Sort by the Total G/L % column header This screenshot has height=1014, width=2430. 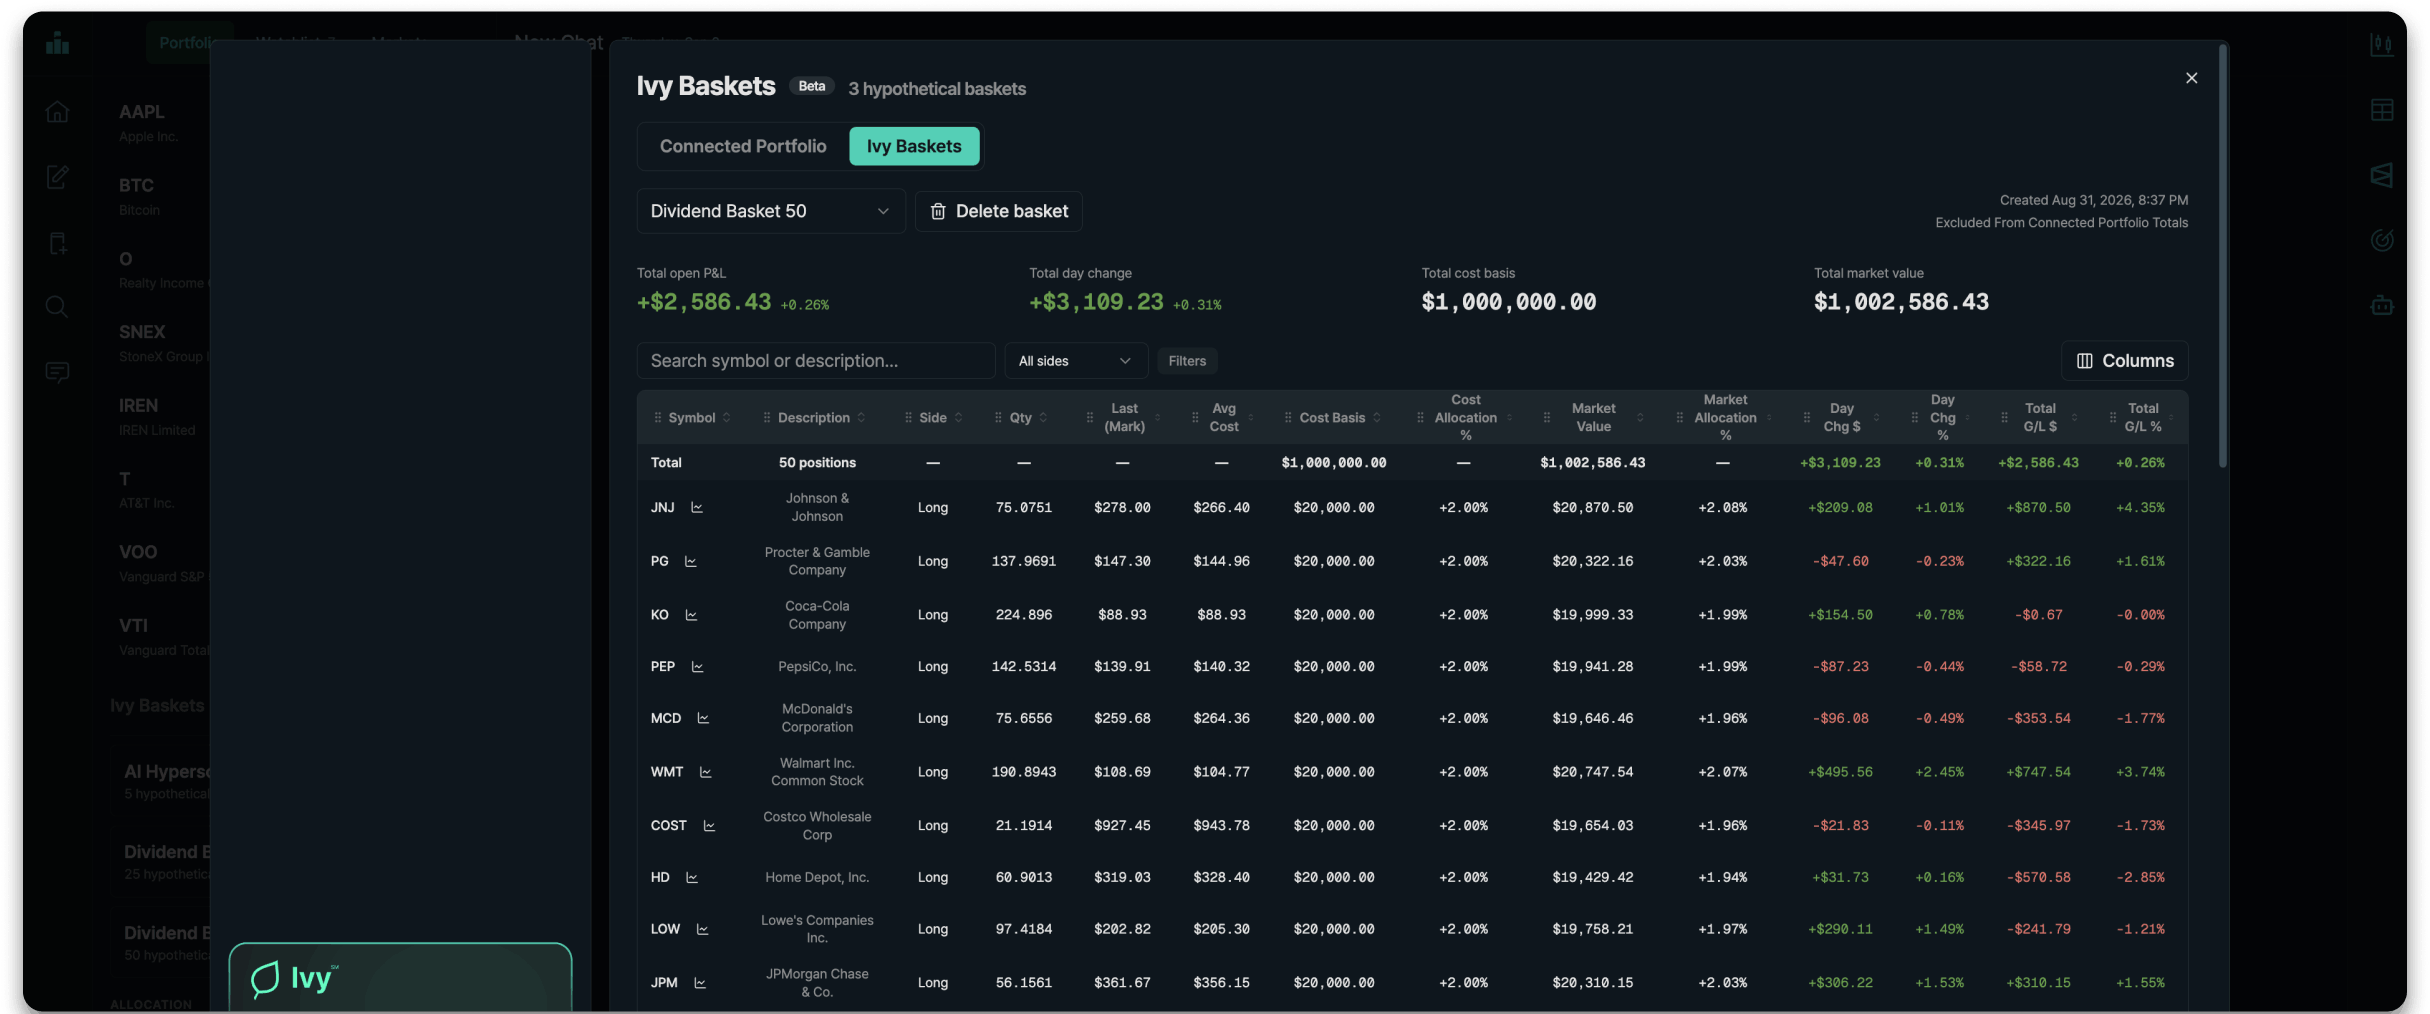coord(2142,417)
